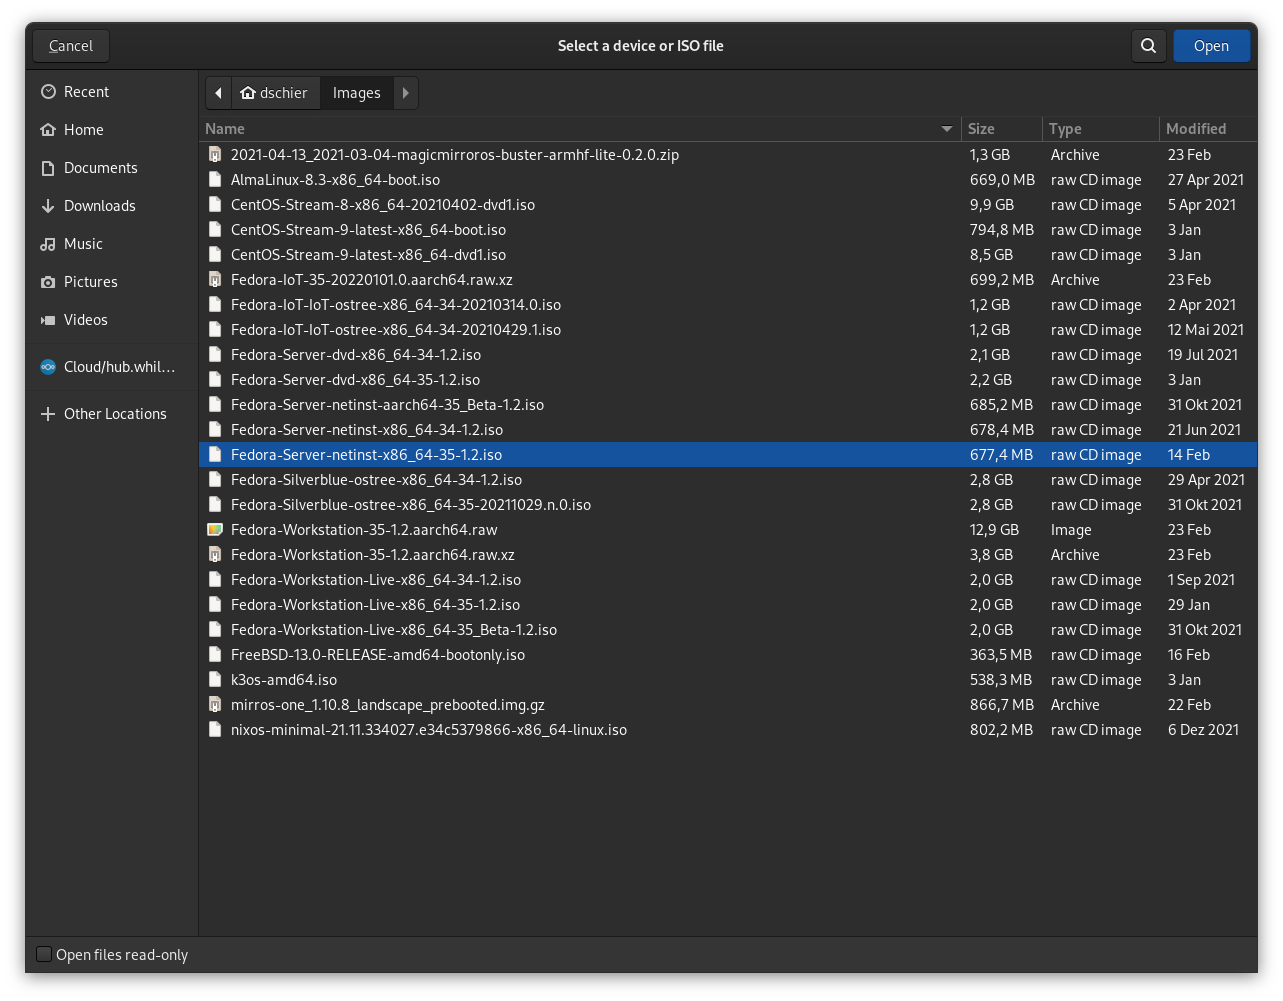Select Fedora-IoT-IoT-ostree-x86_64-34-20210429.1.iso

(728, 330)
